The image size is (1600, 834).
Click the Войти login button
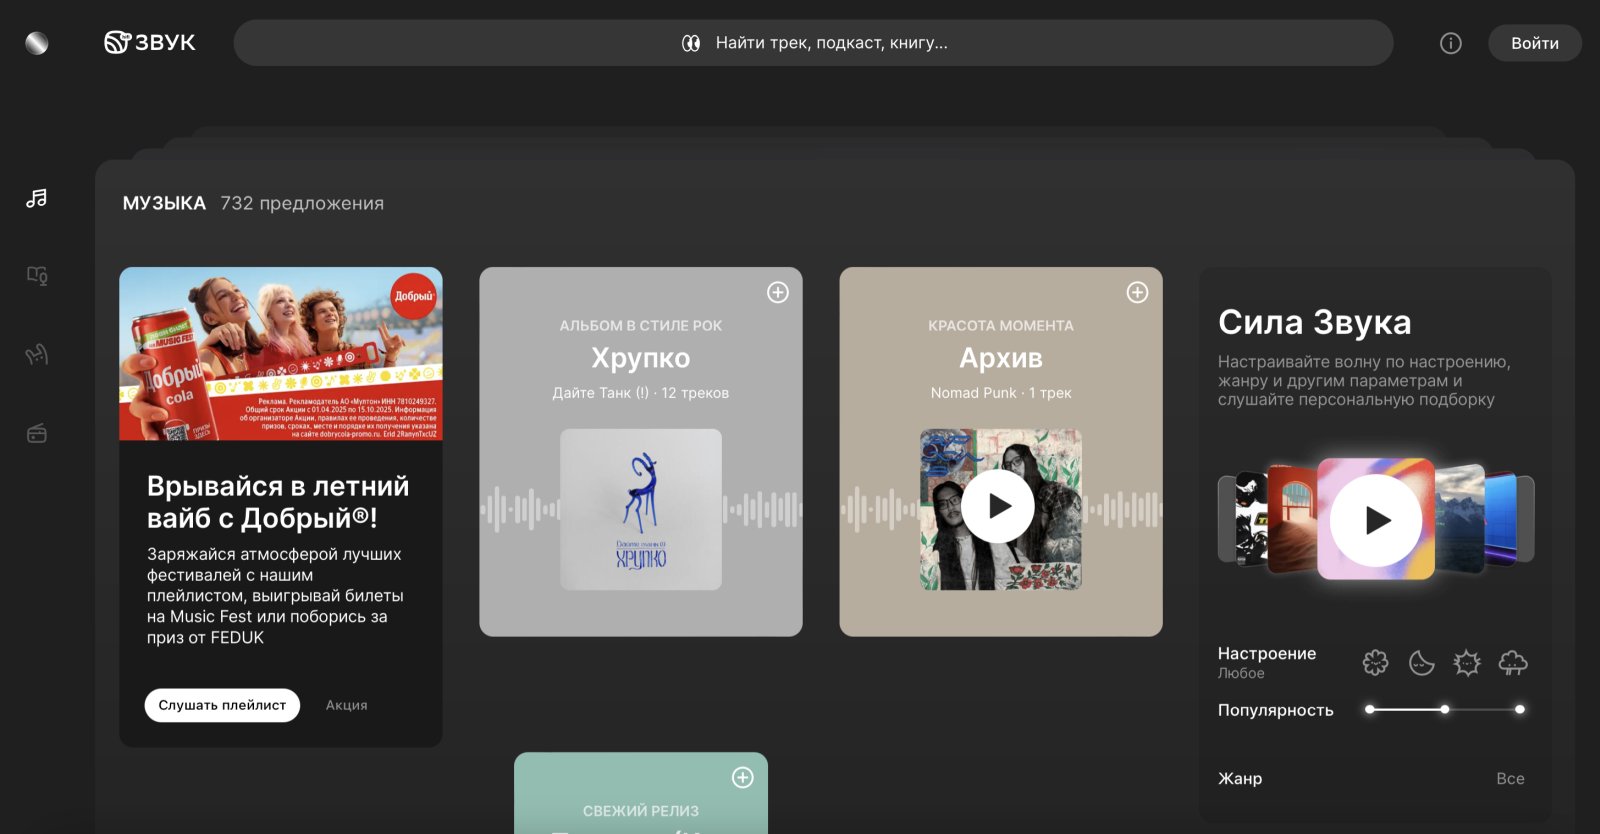pyautogui.click(x=1534, y=43)
